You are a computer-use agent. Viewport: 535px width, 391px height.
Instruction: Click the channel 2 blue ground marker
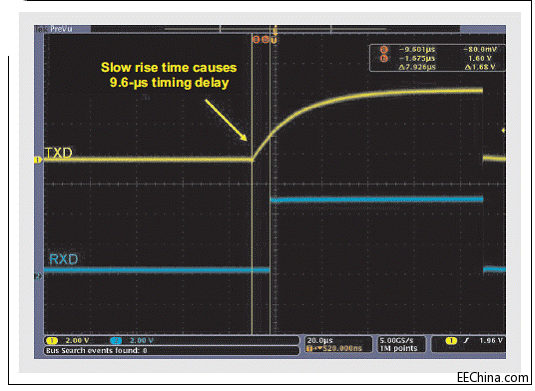38,276
